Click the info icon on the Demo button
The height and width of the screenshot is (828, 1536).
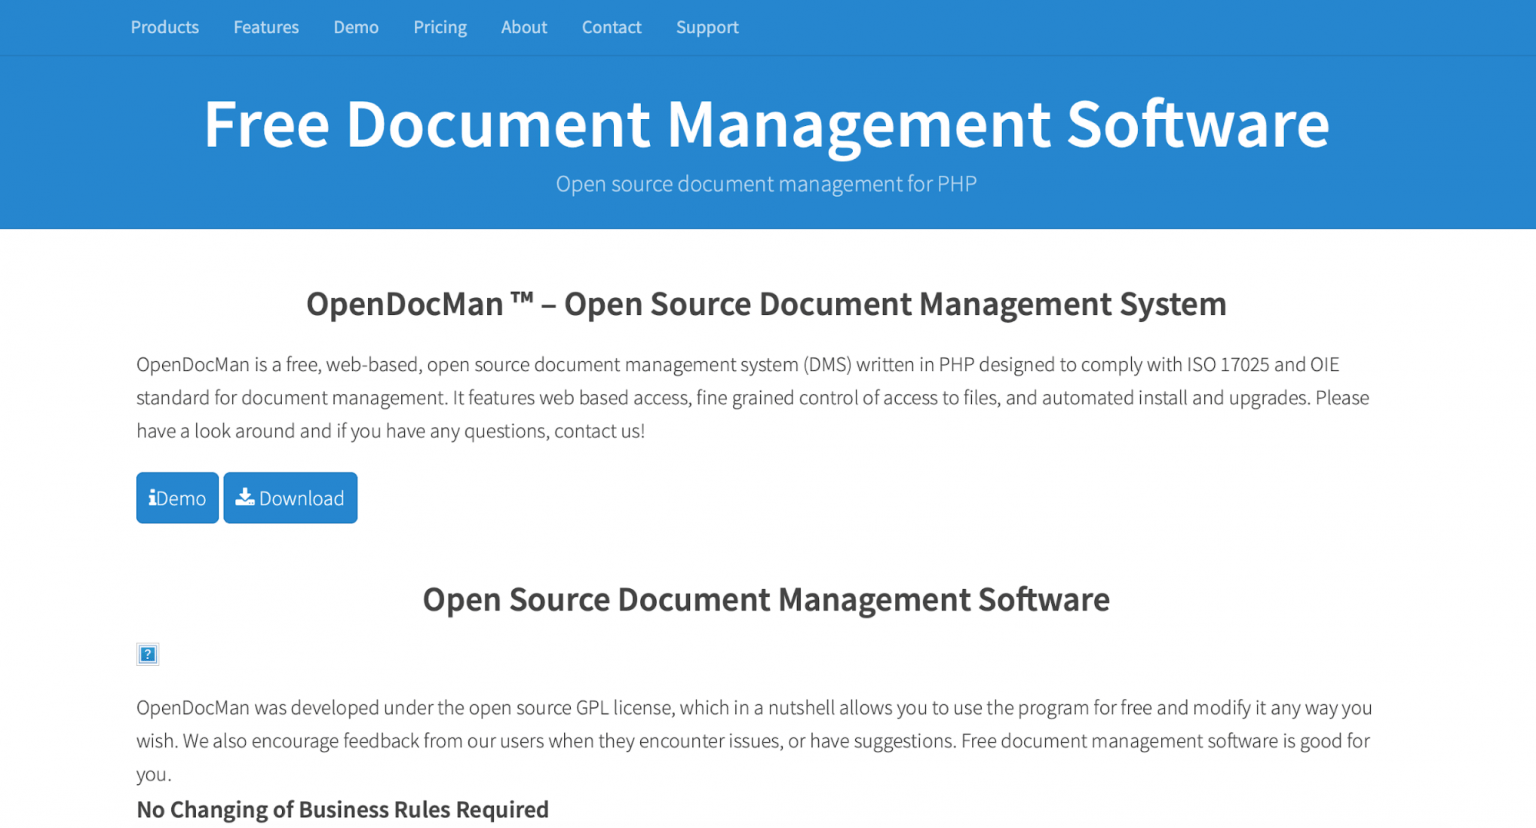coord(153,497)
